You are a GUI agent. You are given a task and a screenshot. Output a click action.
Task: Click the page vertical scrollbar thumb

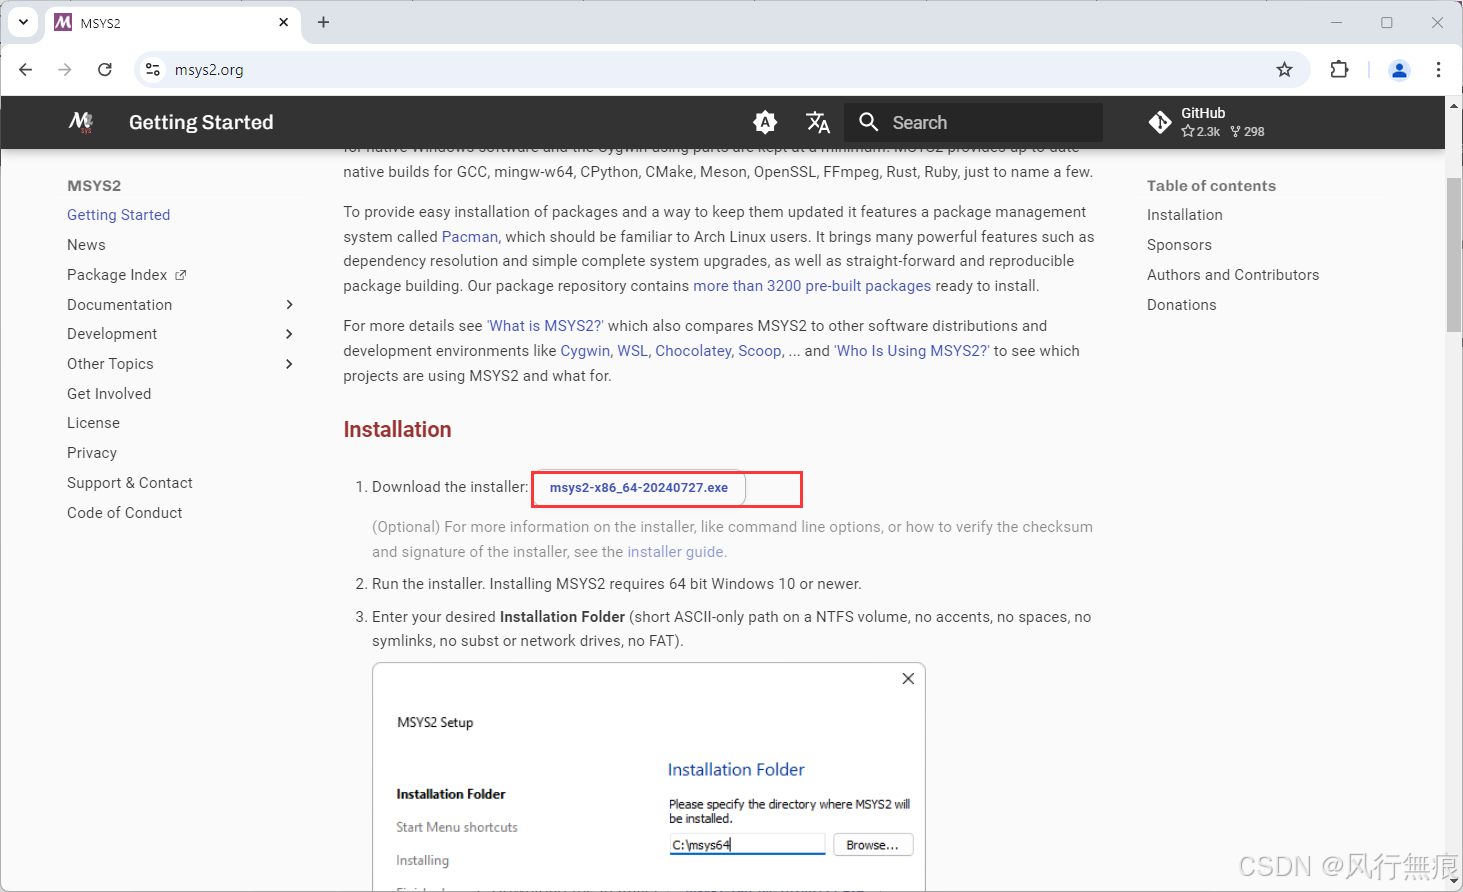(1454, 256)
